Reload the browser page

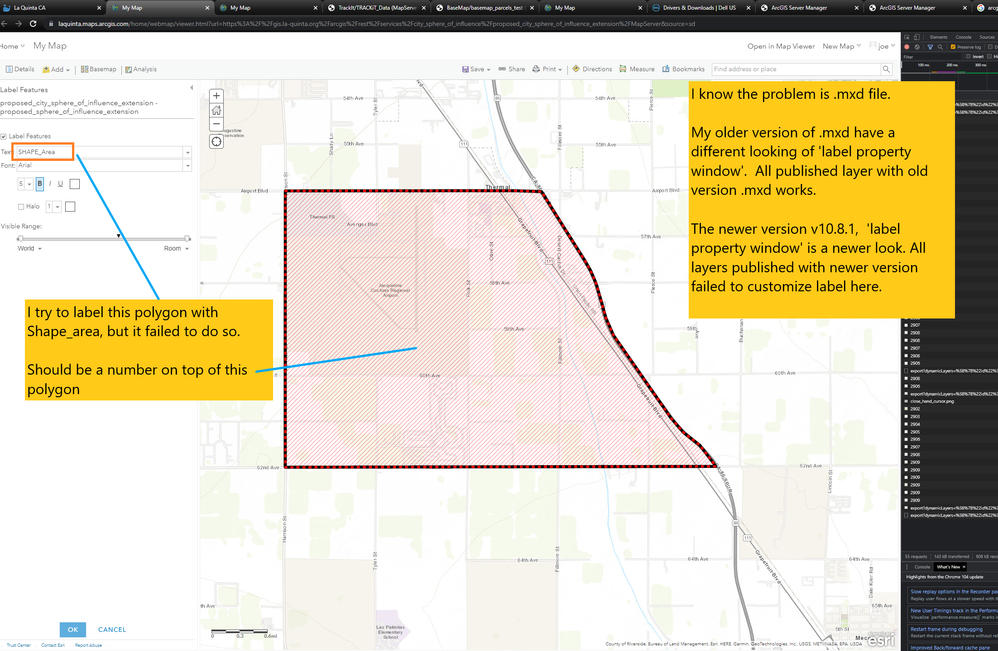click(x=32, y=24)
